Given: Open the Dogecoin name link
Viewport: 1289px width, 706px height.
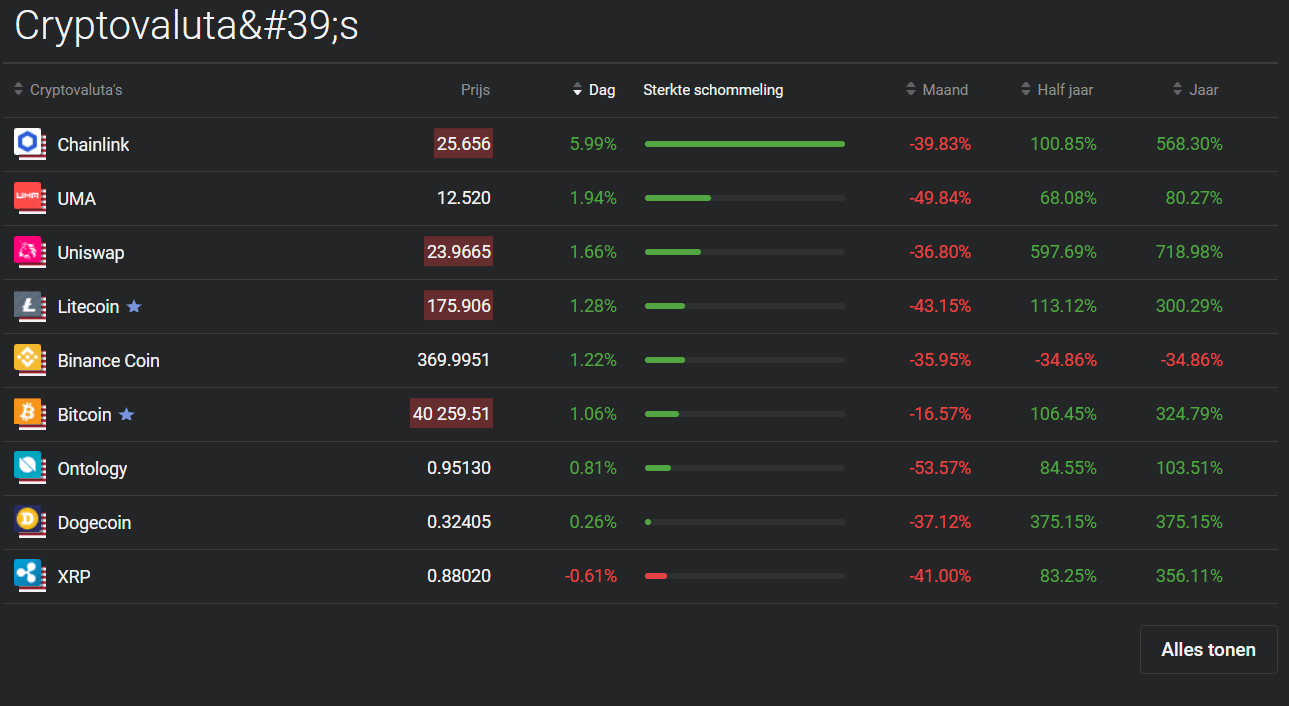Looking at the screenshot, I should [94, 523].
